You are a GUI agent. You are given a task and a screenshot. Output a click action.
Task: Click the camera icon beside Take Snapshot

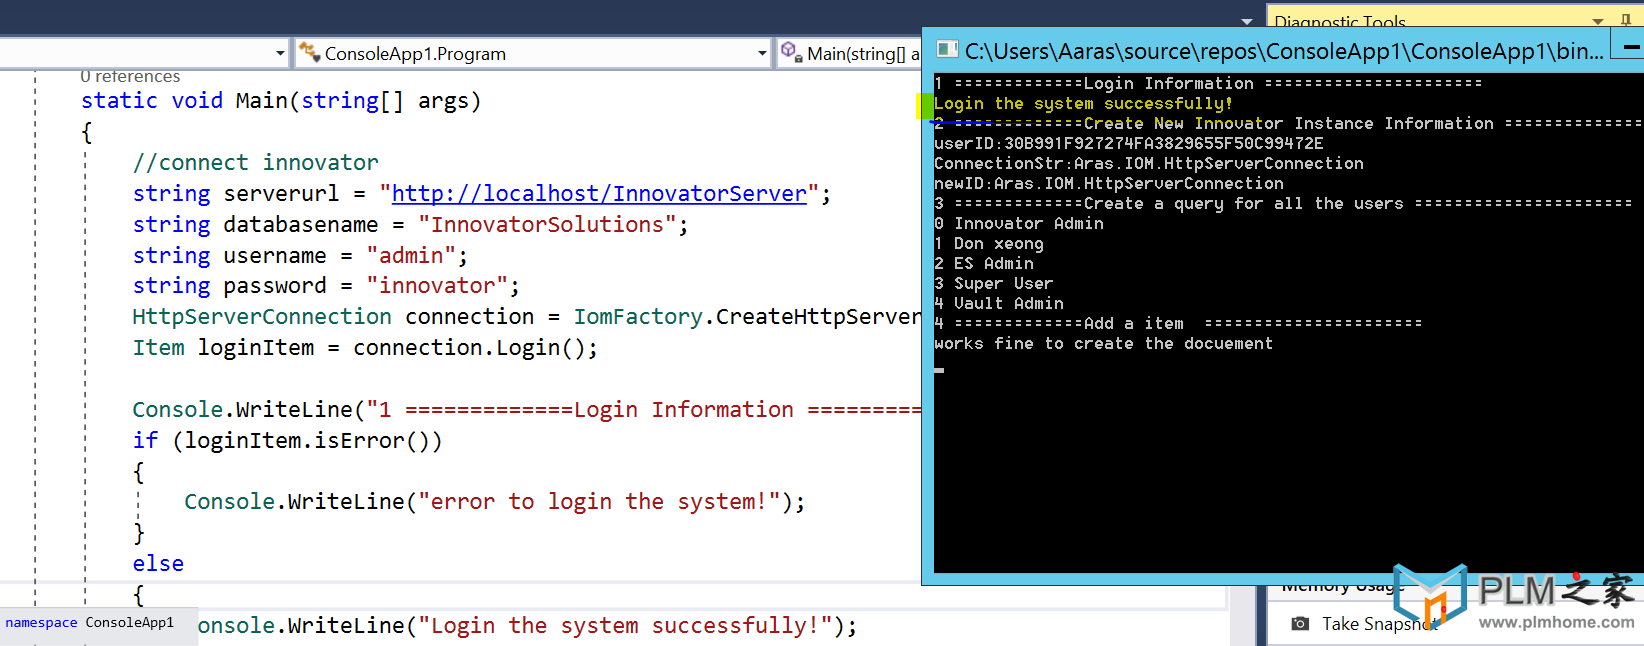pyautogui.click(x=1300, y=624)
